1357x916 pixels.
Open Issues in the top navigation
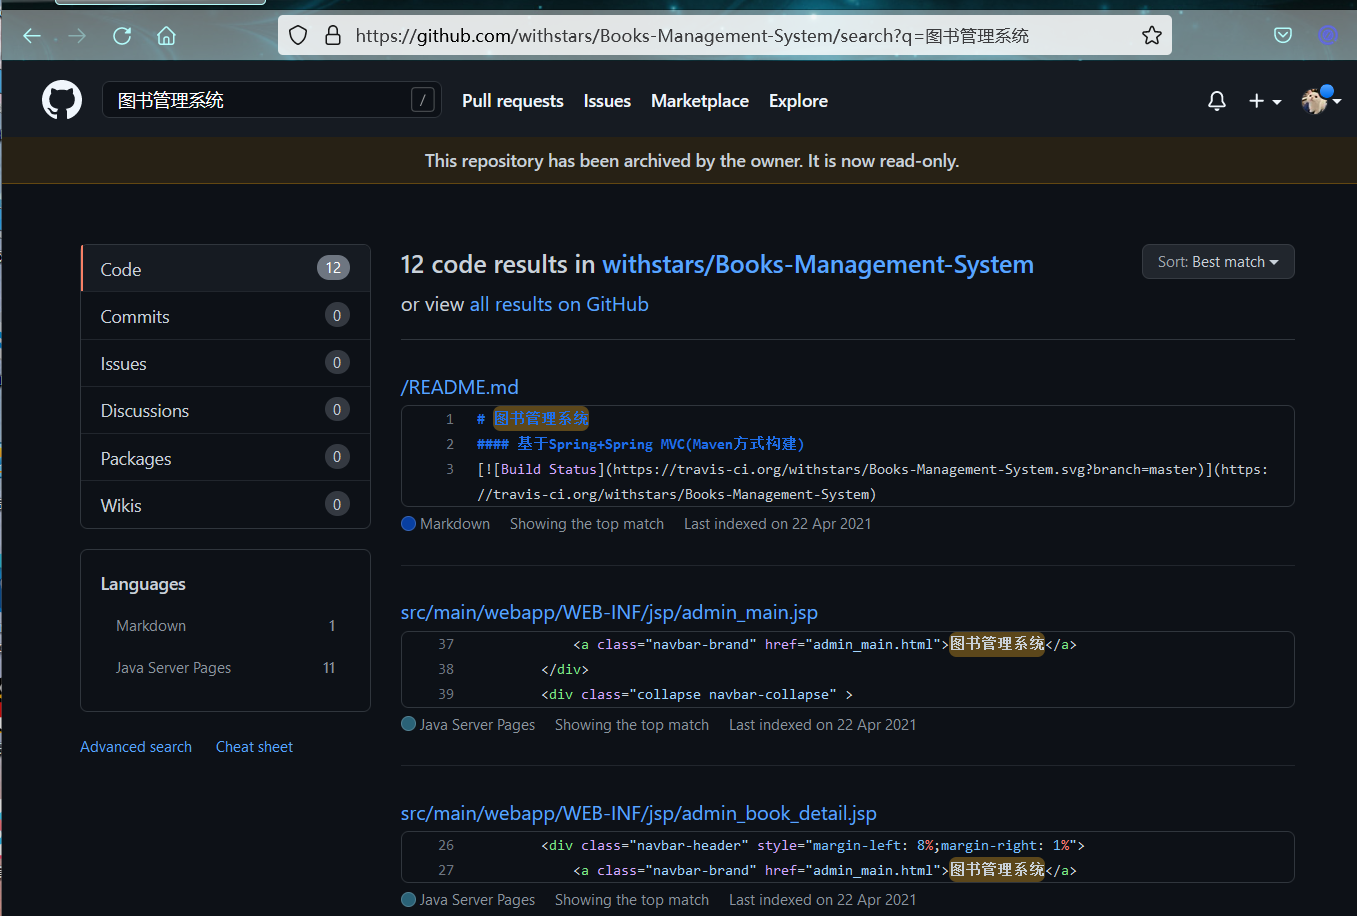(x=607, y=101)
